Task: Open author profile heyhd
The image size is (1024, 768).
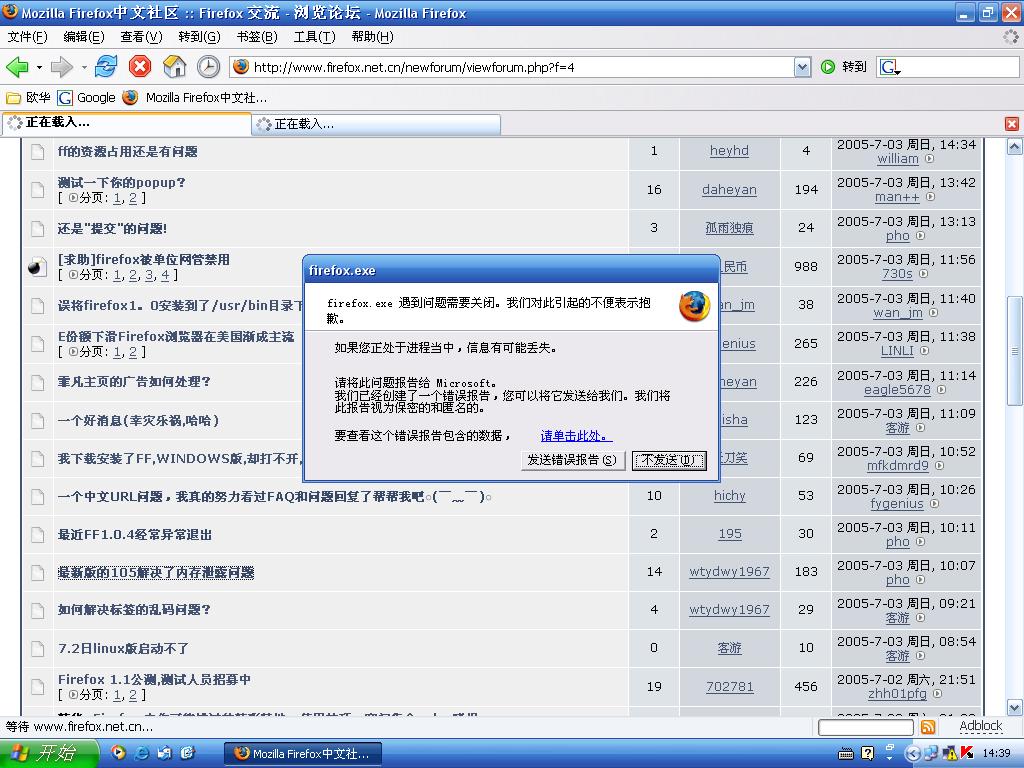Action: [x=729, y=151]
